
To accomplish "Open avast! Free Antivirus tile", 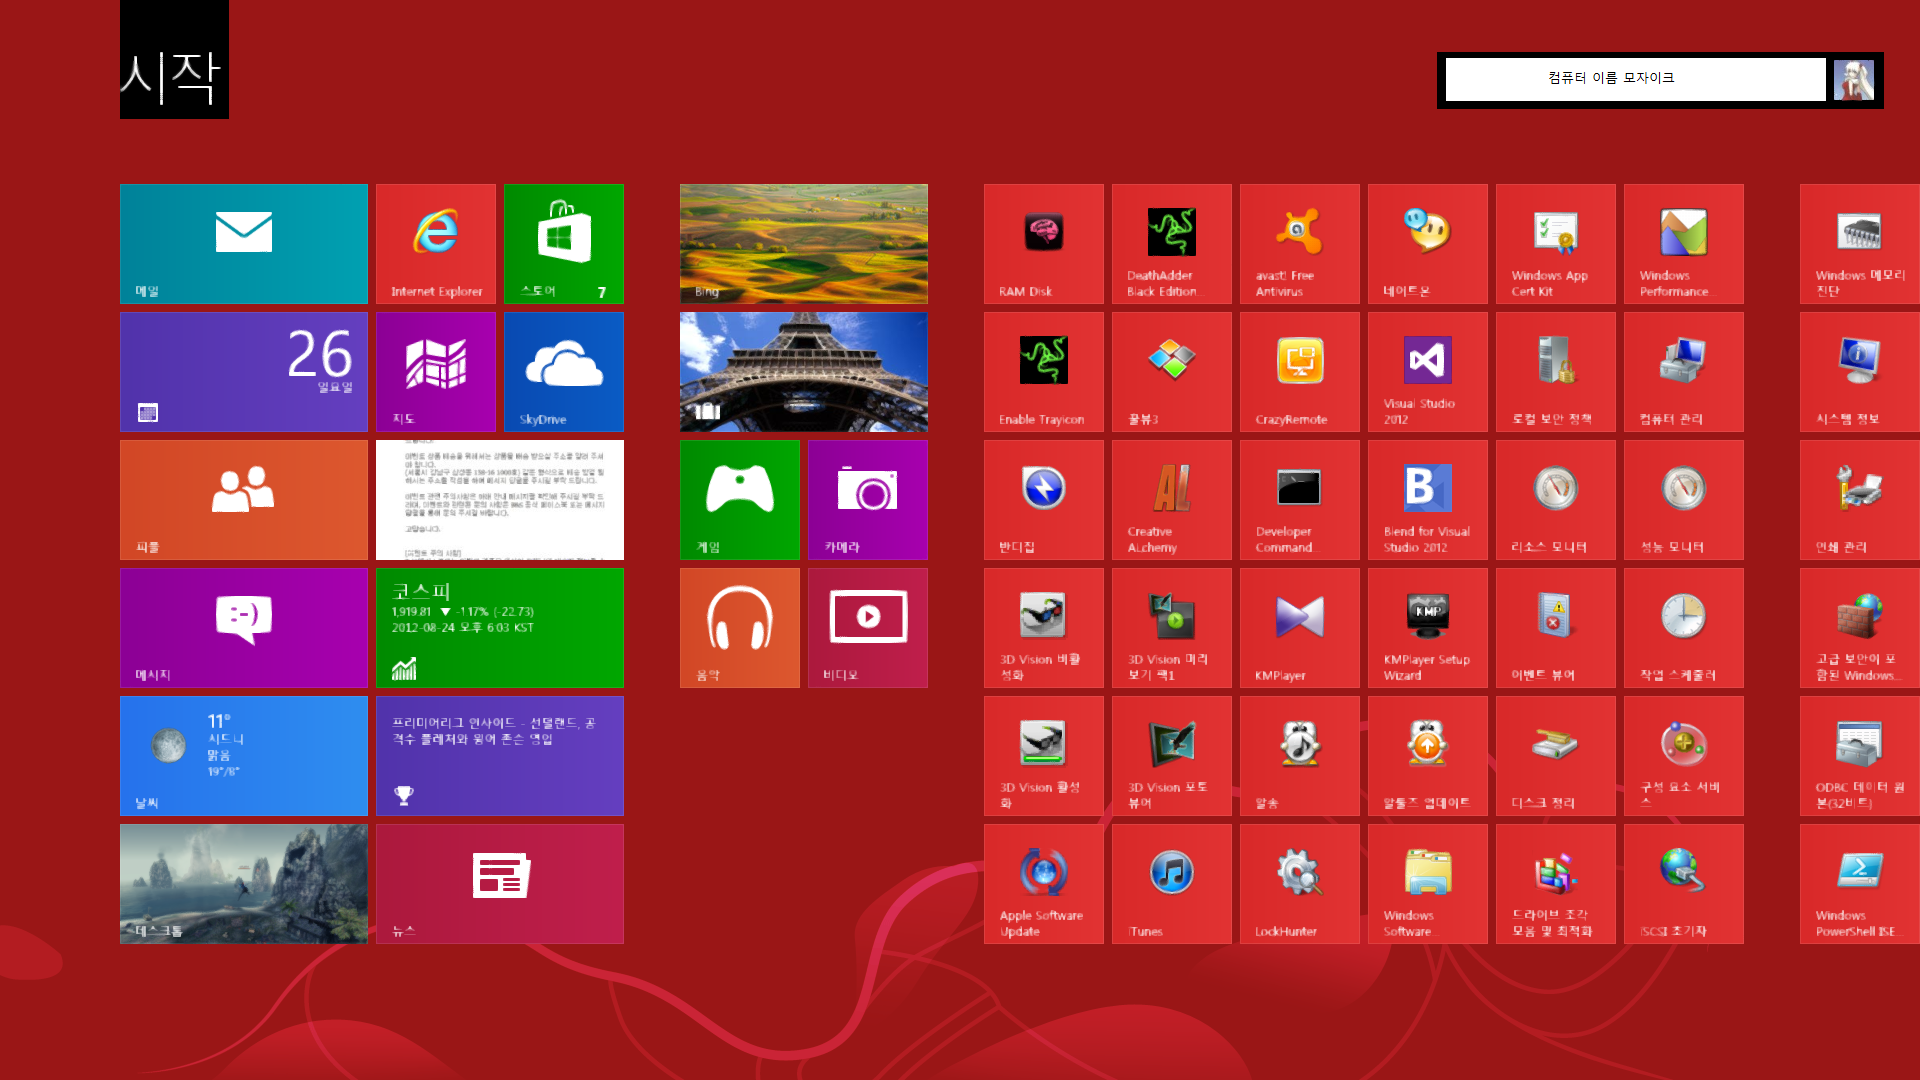I will coord(1300,244).
